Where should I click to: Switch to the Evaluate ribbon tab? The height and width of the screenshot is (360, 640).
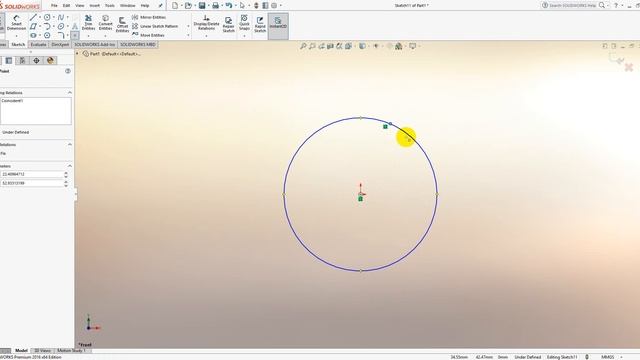pyautogui.click(x=38, y=44)
